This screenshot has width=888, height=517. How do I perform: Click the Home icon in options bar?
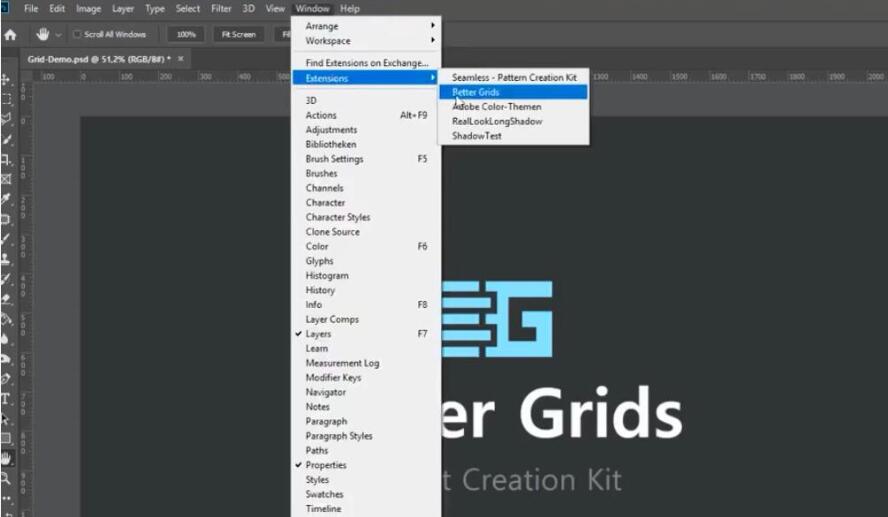(x=10, y=35)
